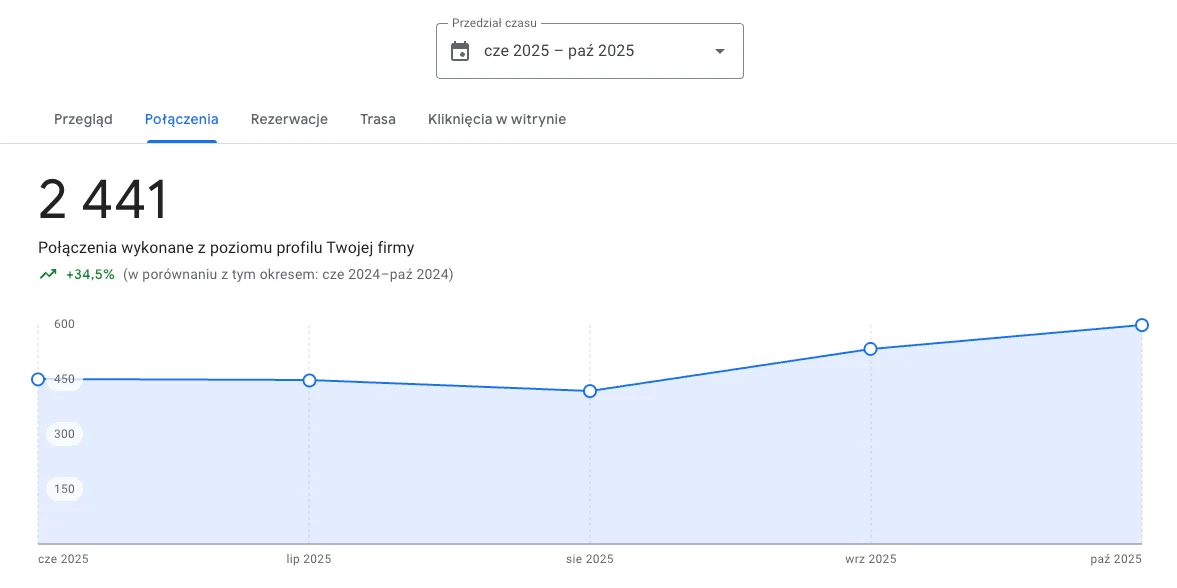Click the 150 y-axis label
This screenshot has height=588, width=1177.
point(64,489)
